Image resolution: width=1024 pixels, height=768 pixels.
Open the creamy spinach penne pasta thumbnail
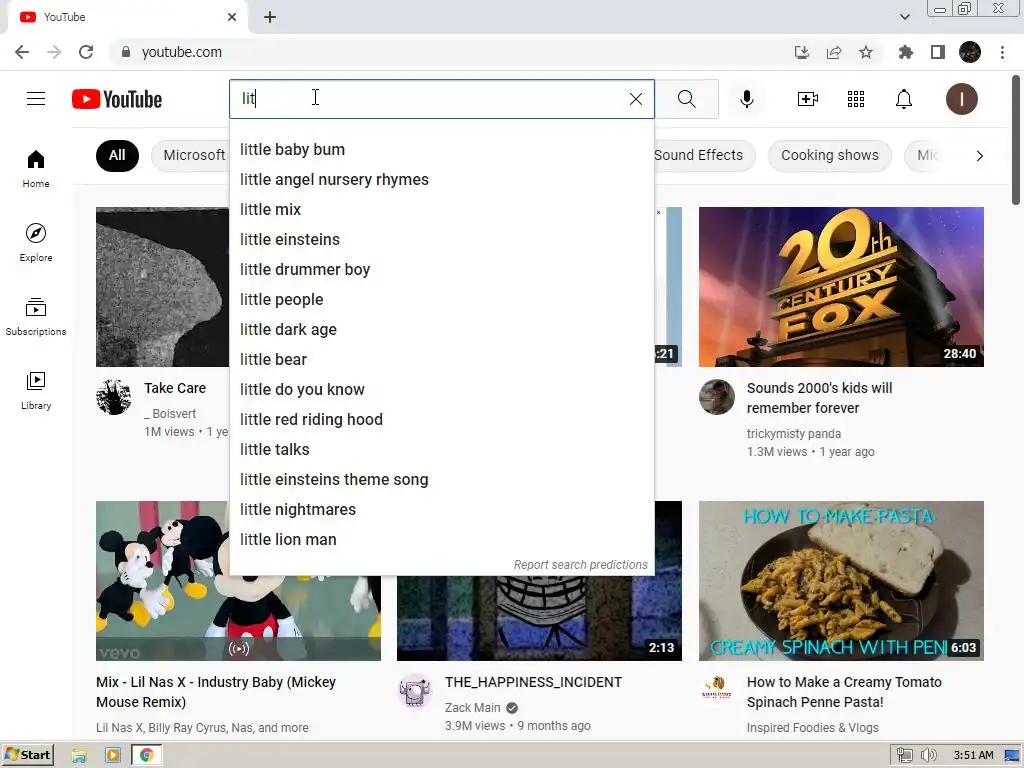pyautogui.click(x=841, y=581)
